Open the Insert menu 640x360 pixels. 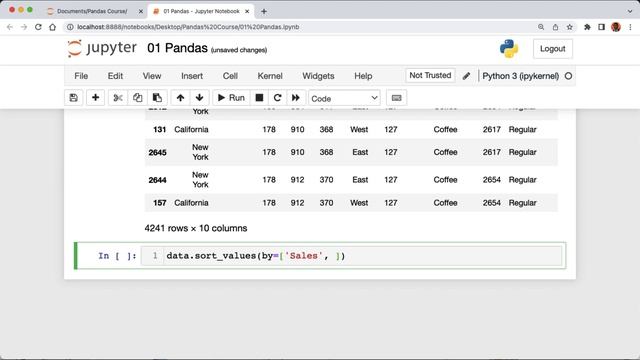[192, 76]
